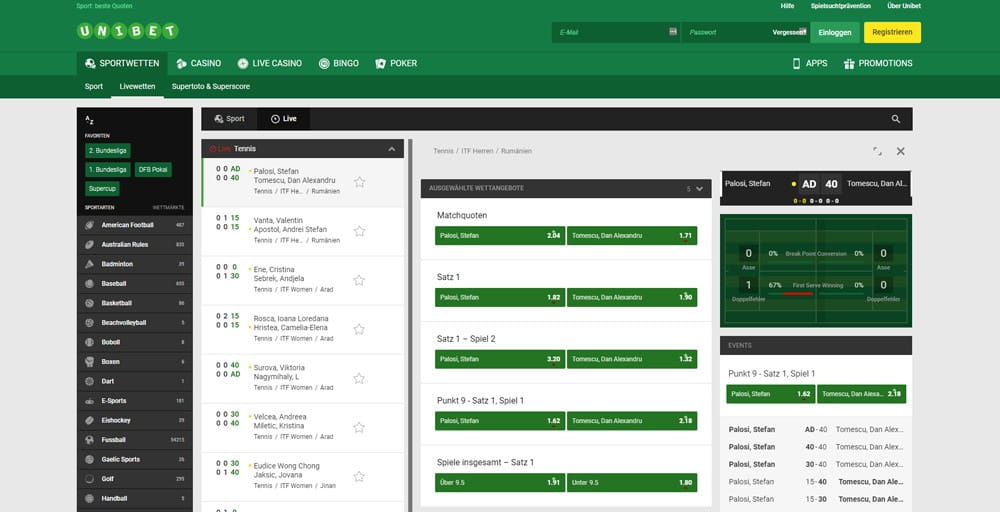This screenshot has height=512, width=1000.
Task: Select Fussball sport icon
Action: (89, 440)
